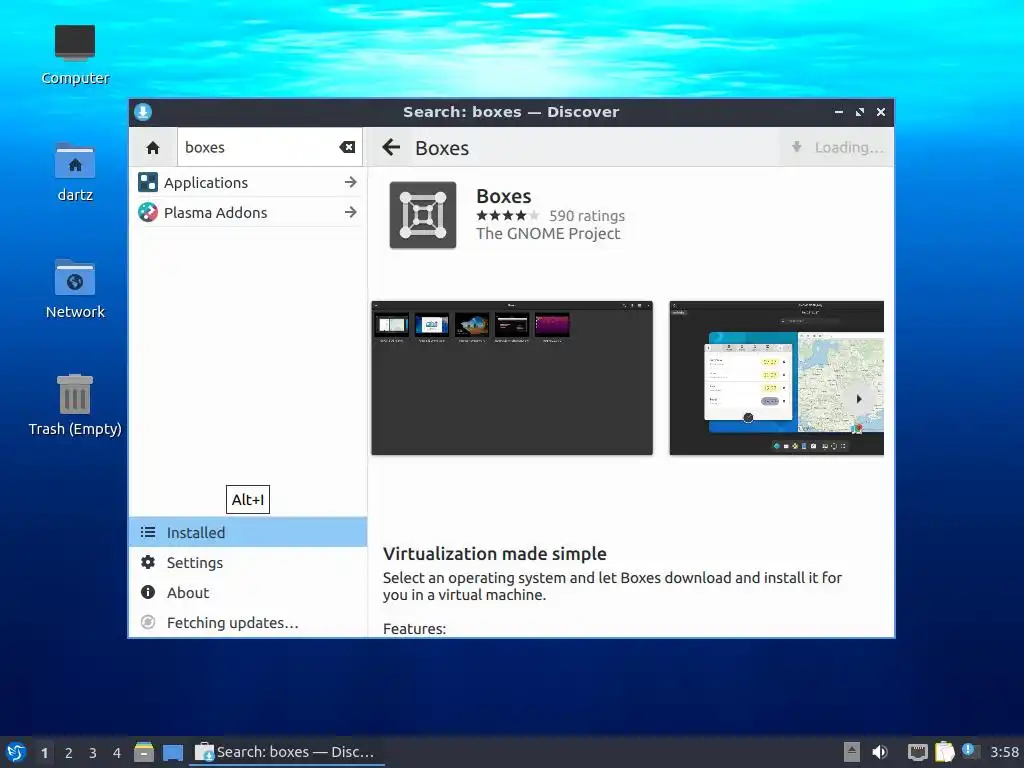Screen dimensions: 1024x768
Task: Open the volume control tray icon
Action: tap(880, 752)
